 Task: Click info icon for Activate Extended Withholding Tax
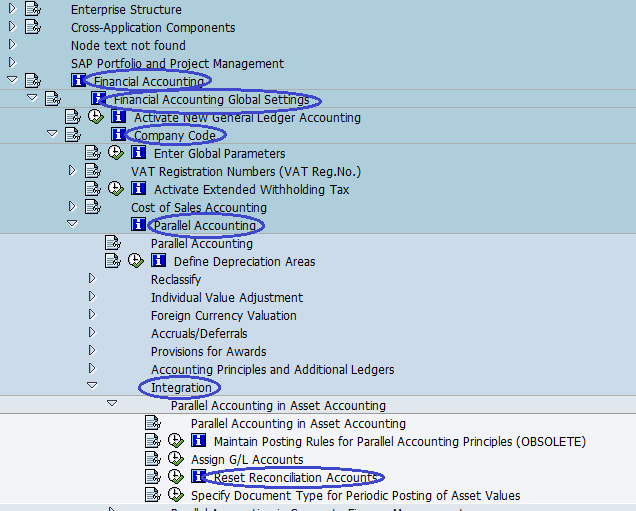coord(138,188)
